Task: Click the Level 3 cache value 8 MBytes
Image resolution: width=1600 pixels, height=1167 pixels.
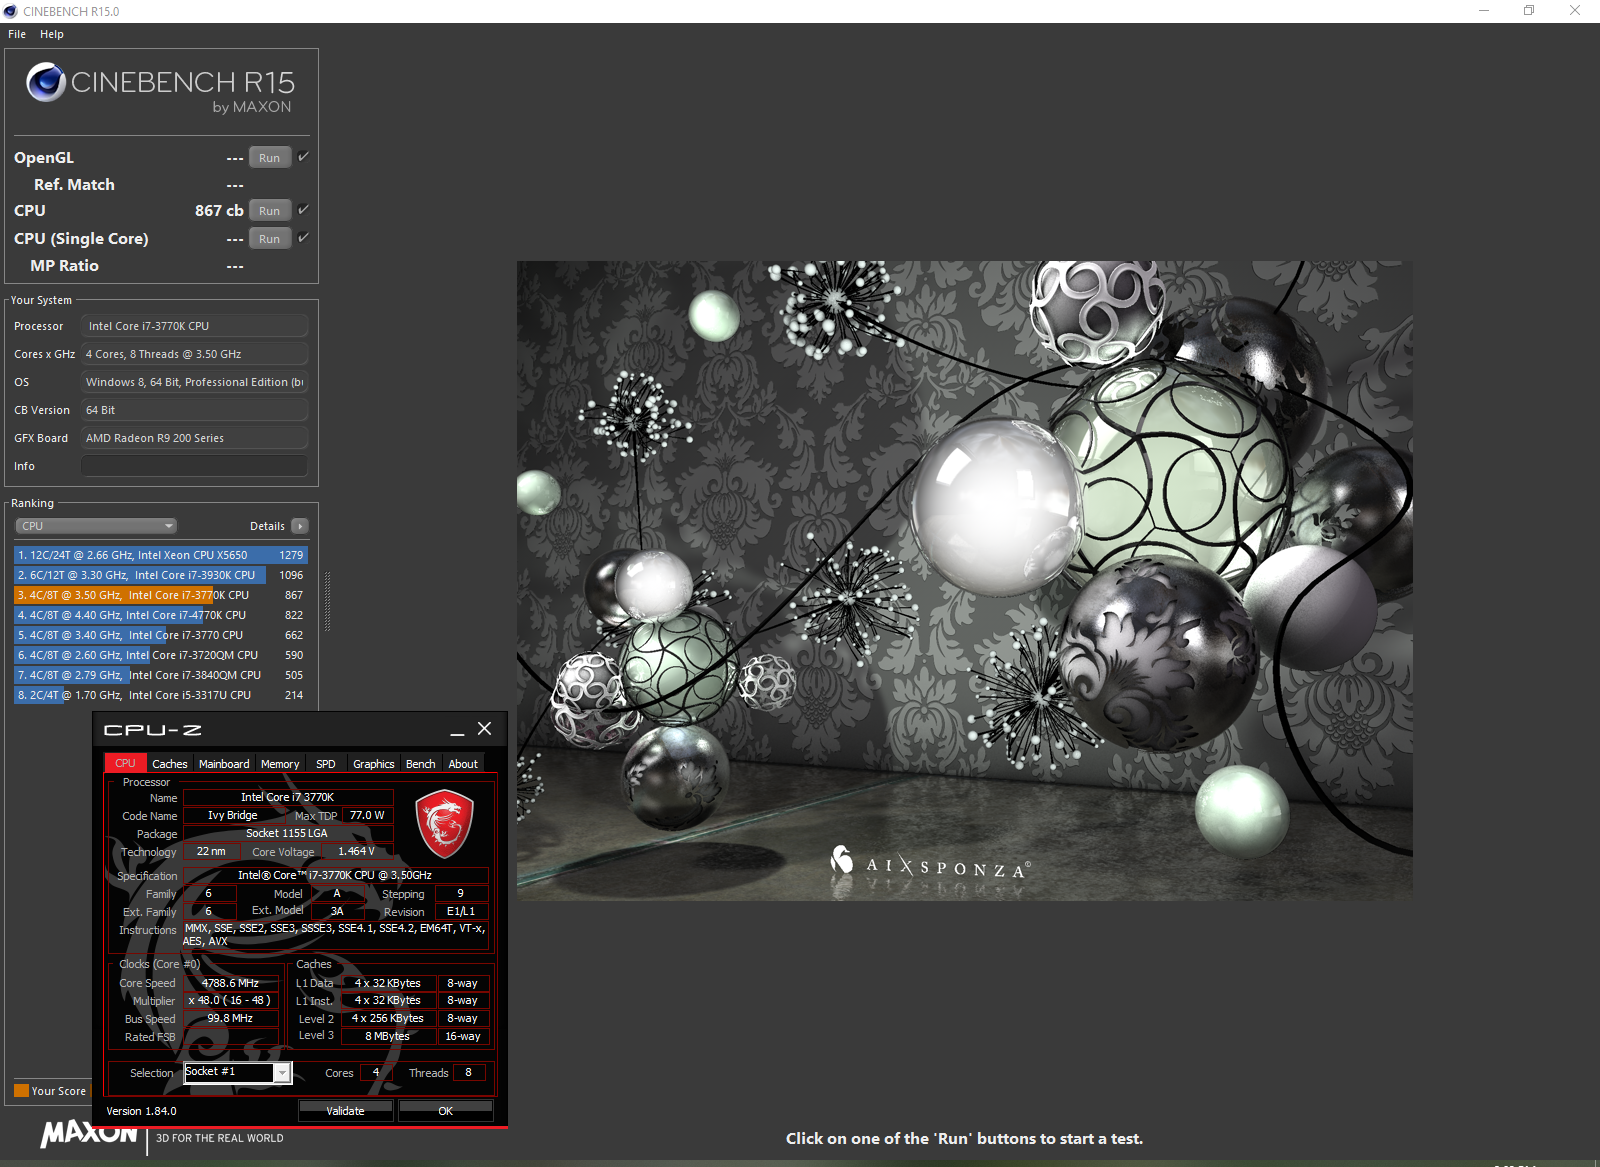Action: point(387,1036)
